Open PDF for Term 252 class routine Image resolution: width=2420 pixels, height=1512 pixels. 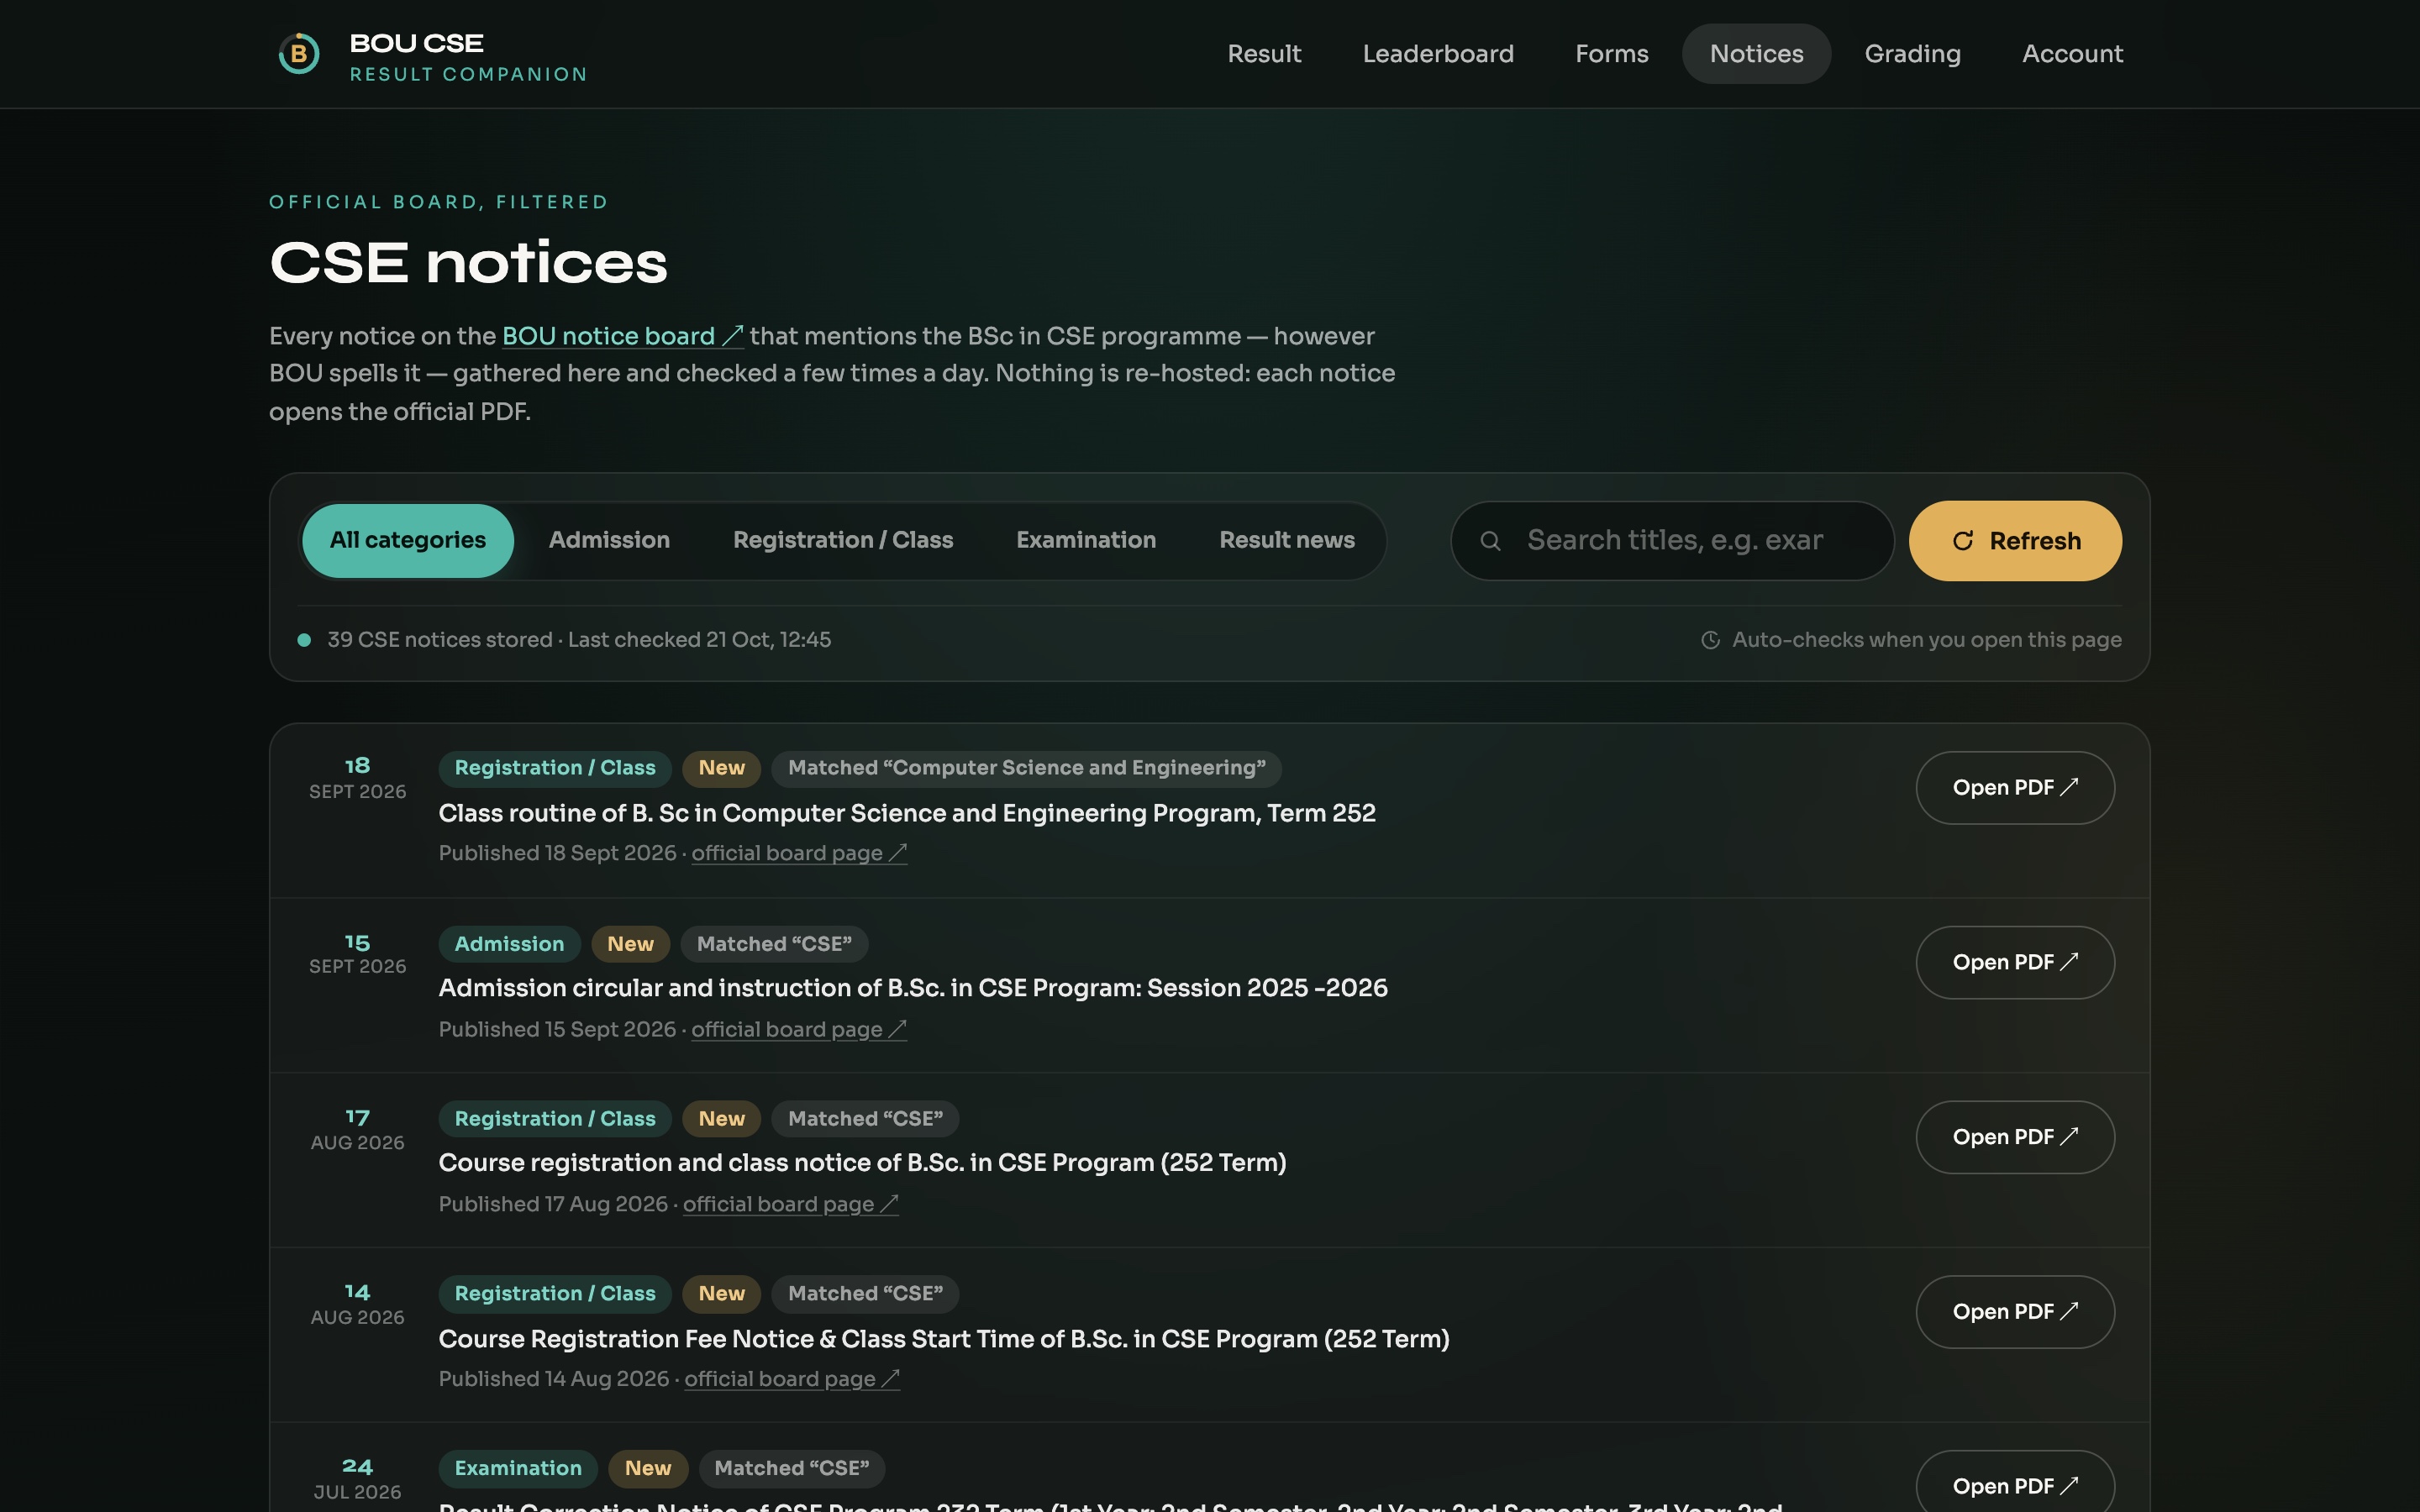pos(2015,788)
